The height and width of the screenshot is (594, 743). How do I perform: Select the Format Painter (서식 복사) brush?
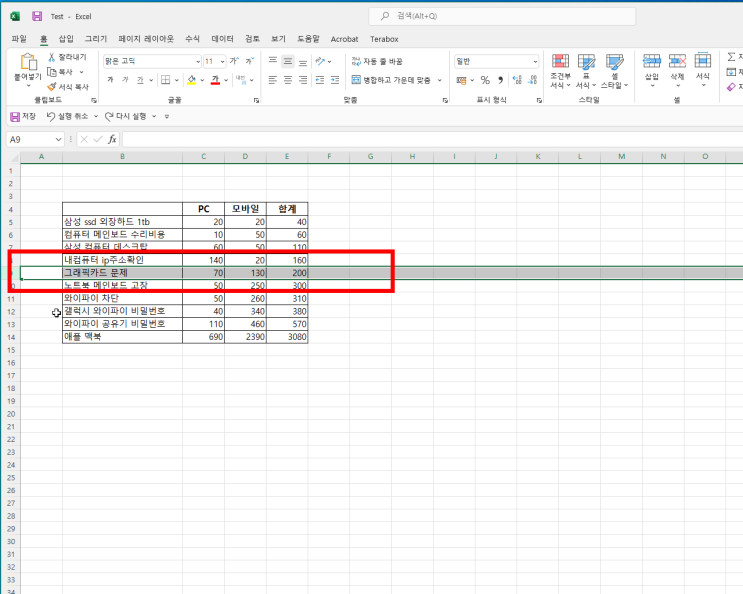pyautogui.click(x=52, y=87)
